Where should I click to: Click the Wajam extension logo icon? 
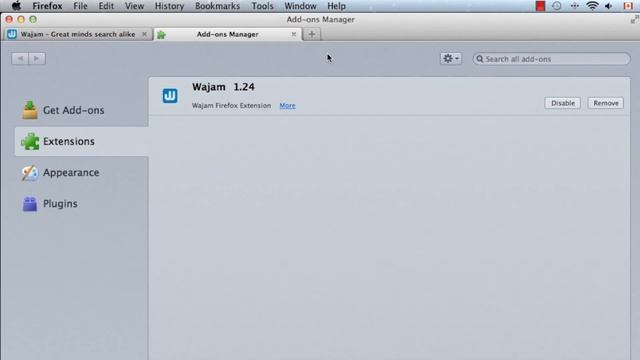[170, 96]
